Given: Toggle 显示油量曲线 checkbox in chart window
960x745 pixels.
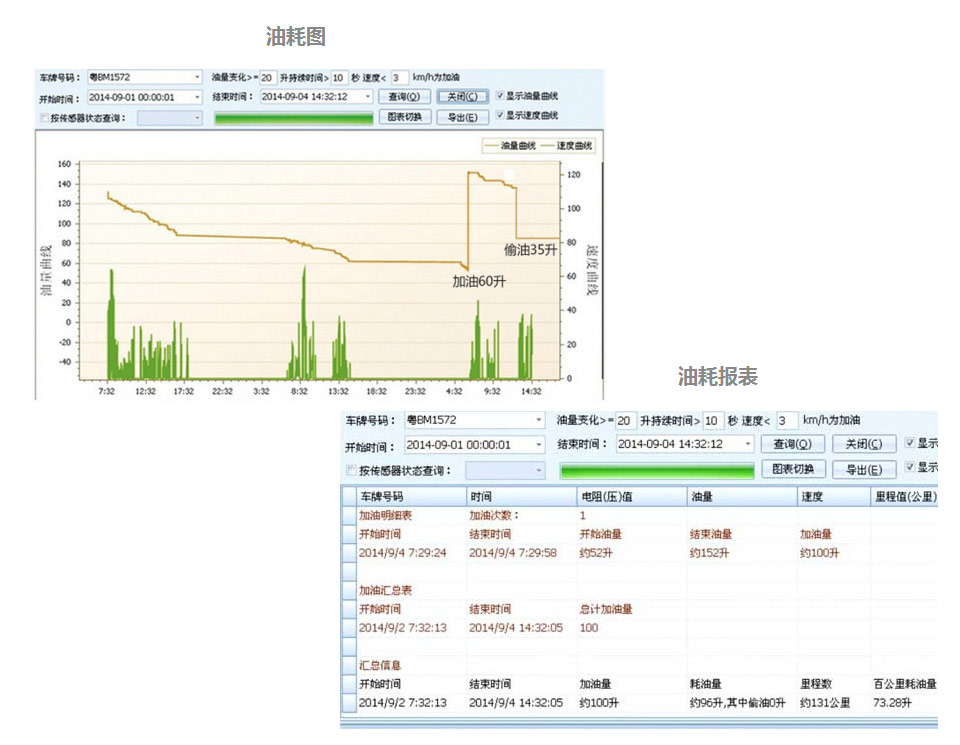Looking at the screenshot, I should tap(500, 95).
